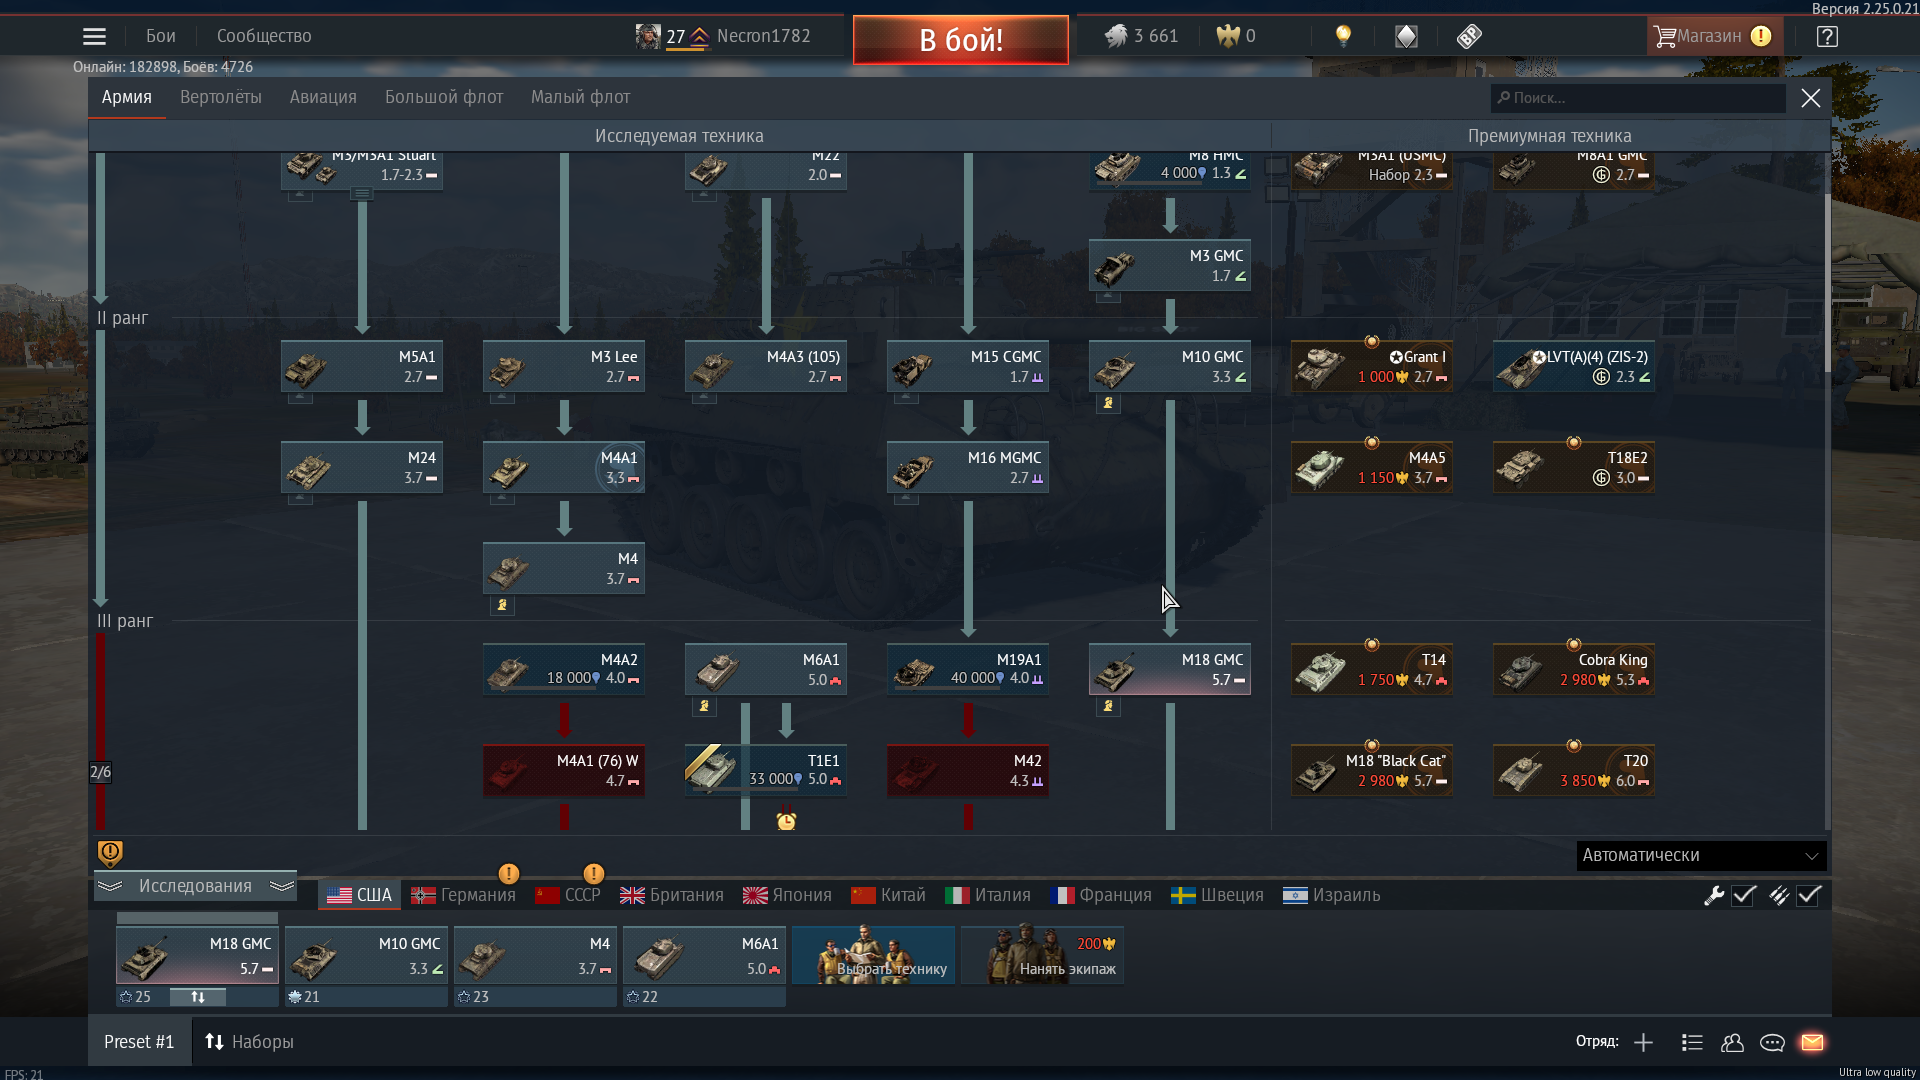Image resolution: width=1920 pixels, height=1080 pixels.
Task: Switch to Вертолёты tab
Action: click(221, 98)
